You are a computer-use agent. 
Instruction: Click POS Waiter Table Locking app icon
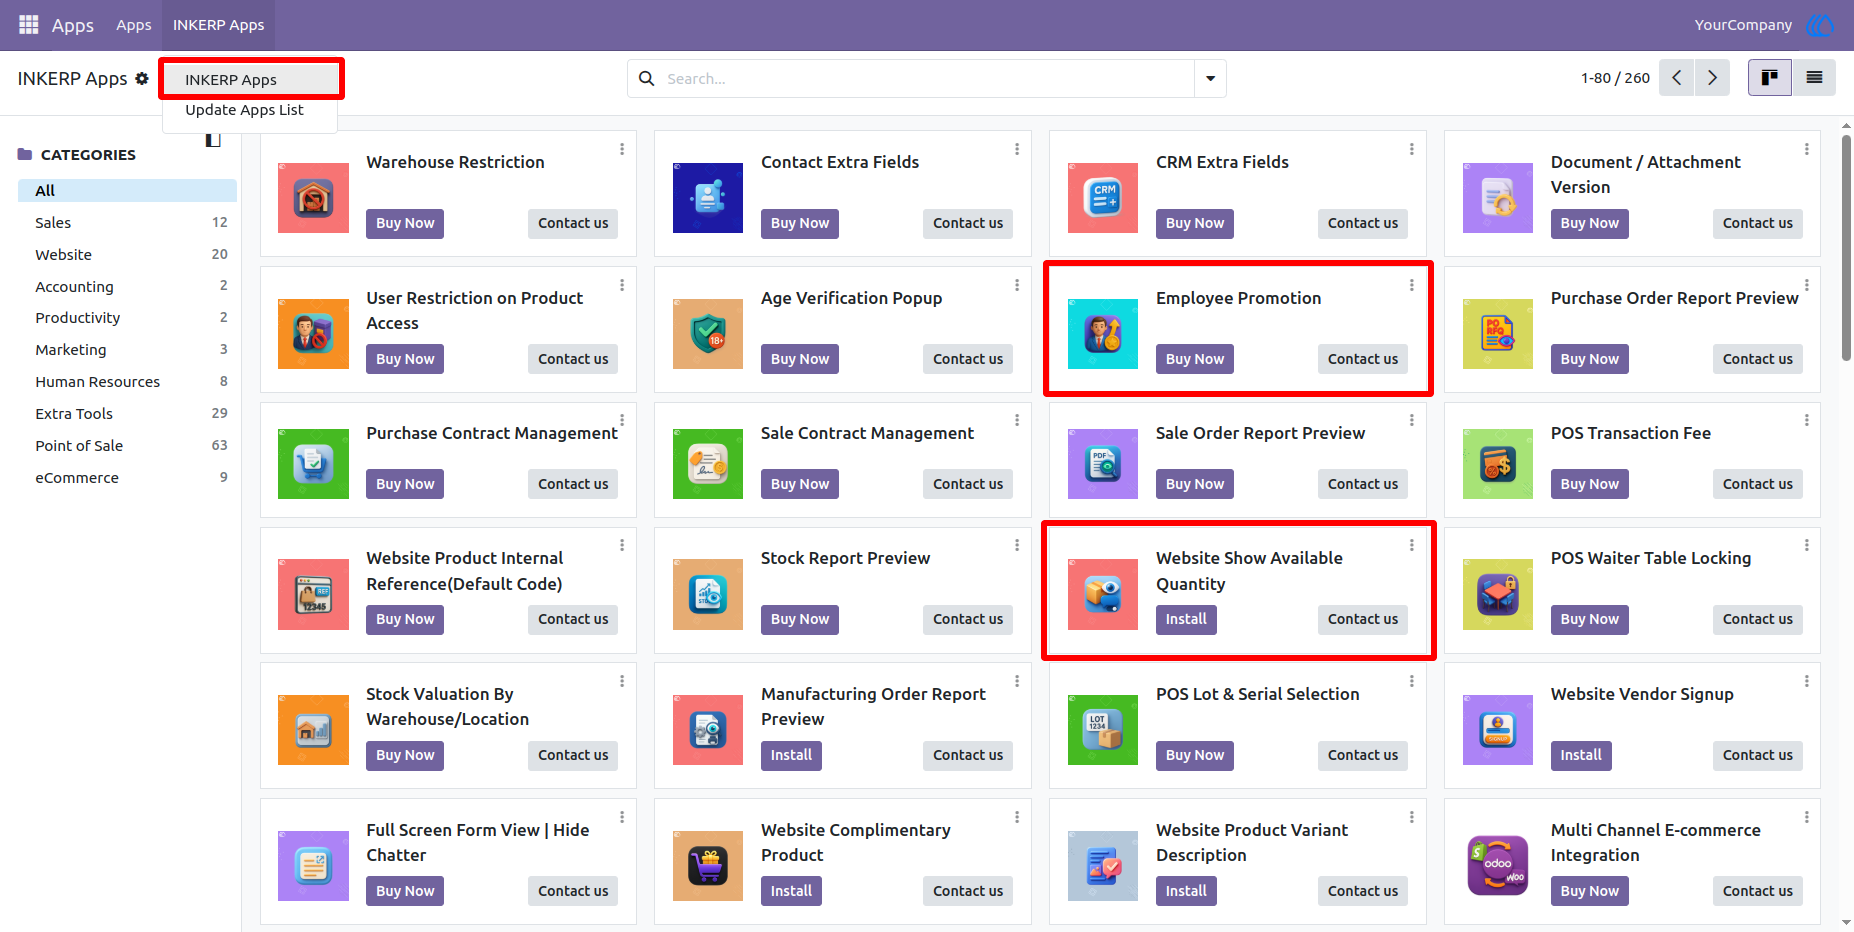[x=1498, y=594]
